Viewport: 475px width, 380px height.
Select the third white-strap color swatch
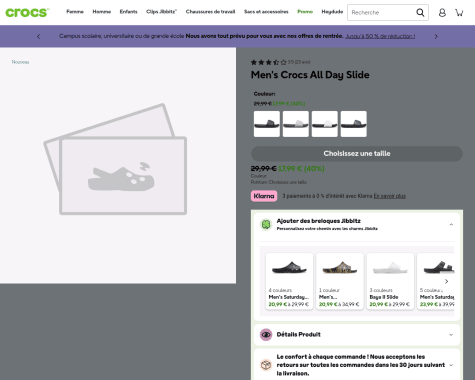[x=325, y=124]
